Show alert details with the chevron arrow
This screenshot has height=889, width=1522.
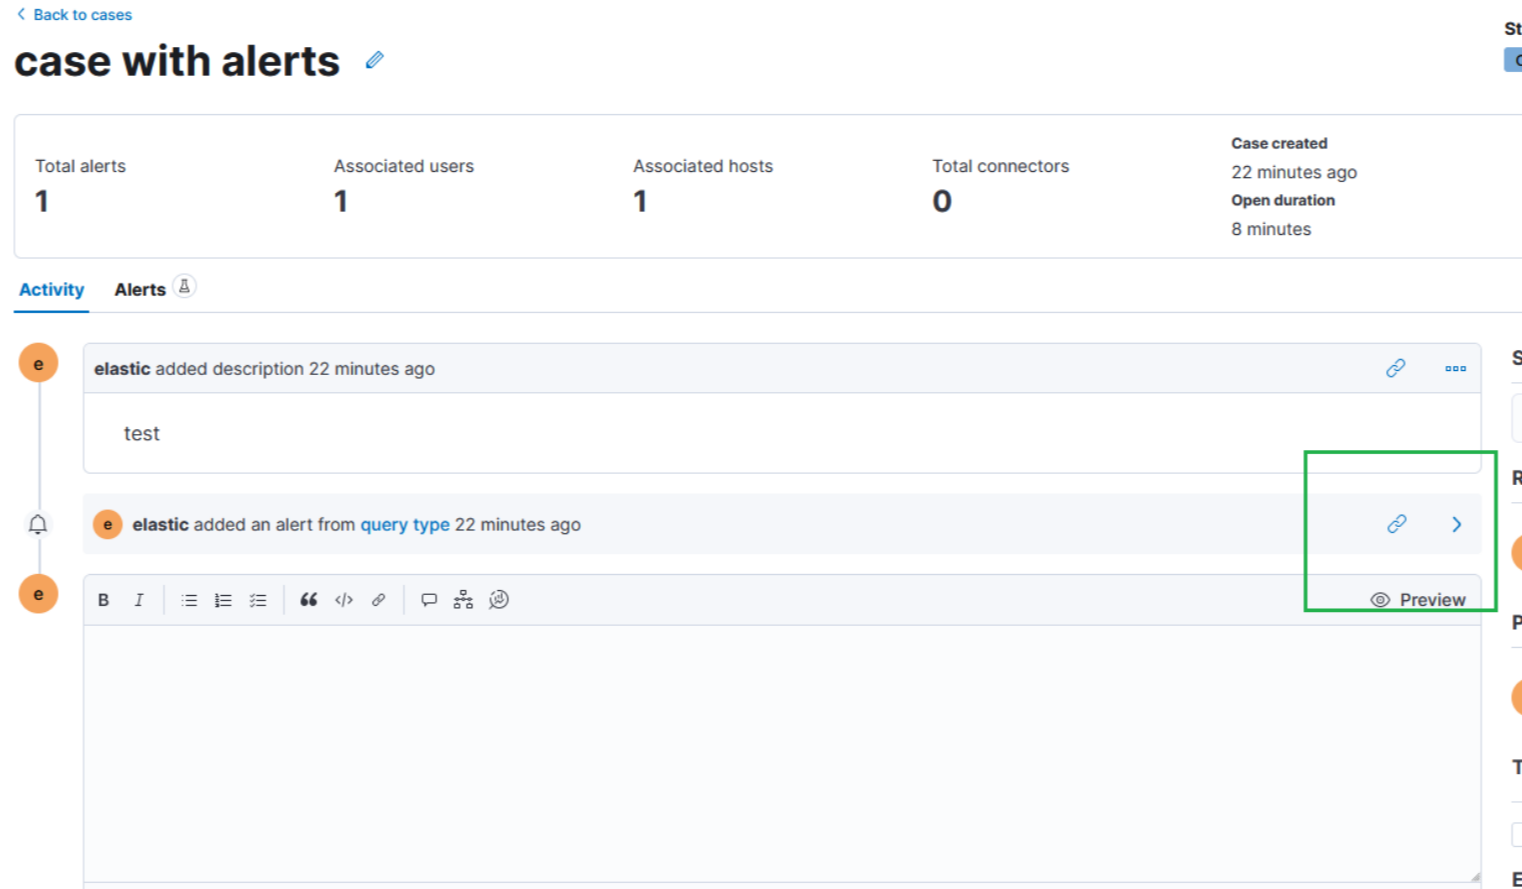1457,524
